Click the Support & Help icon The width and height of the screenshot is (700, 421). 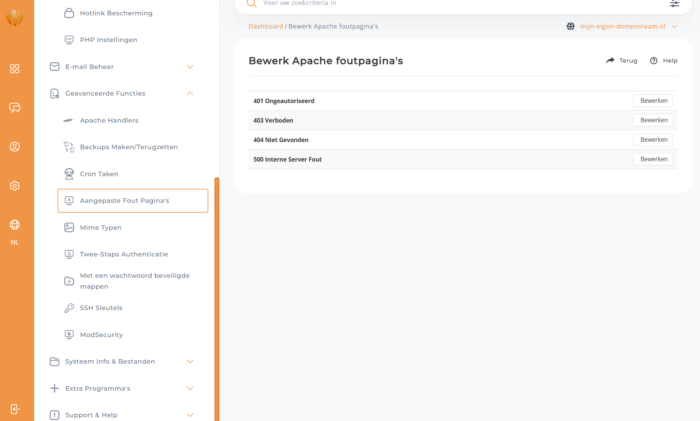[54, 415]
